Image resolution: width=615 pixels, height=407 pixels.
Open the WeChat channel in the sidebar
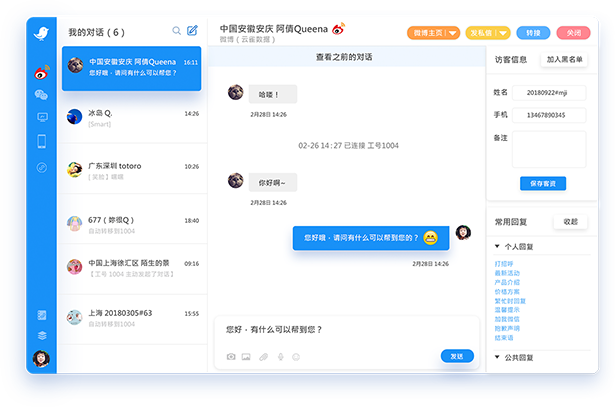41,95
